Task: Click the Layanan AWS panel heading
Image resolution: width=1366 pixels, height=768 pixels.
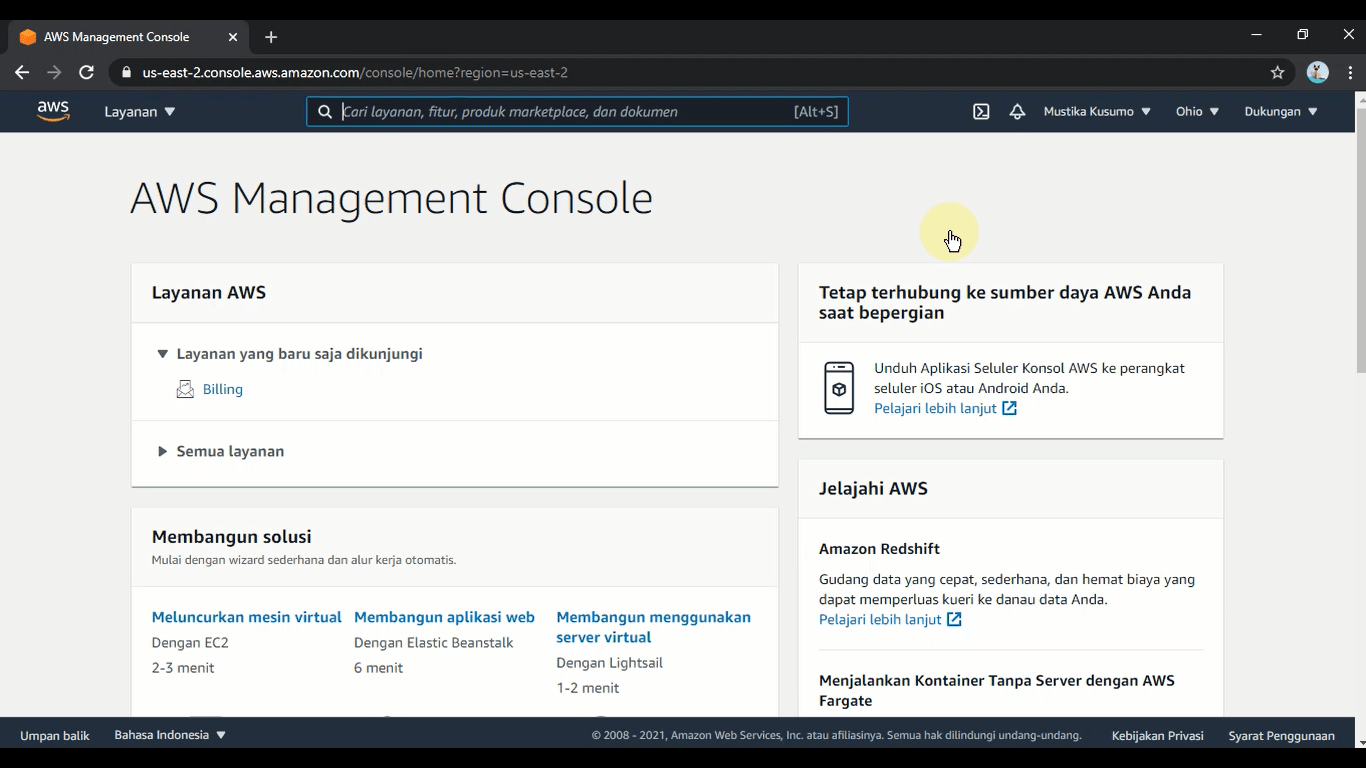Action: click(x=209, y=292)
